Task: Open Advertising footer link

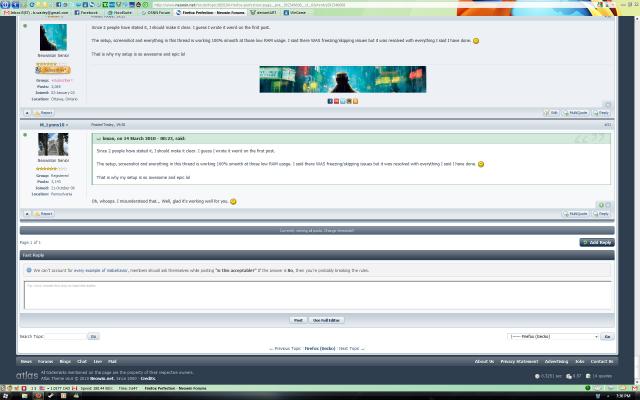Action: click(556, 362)
